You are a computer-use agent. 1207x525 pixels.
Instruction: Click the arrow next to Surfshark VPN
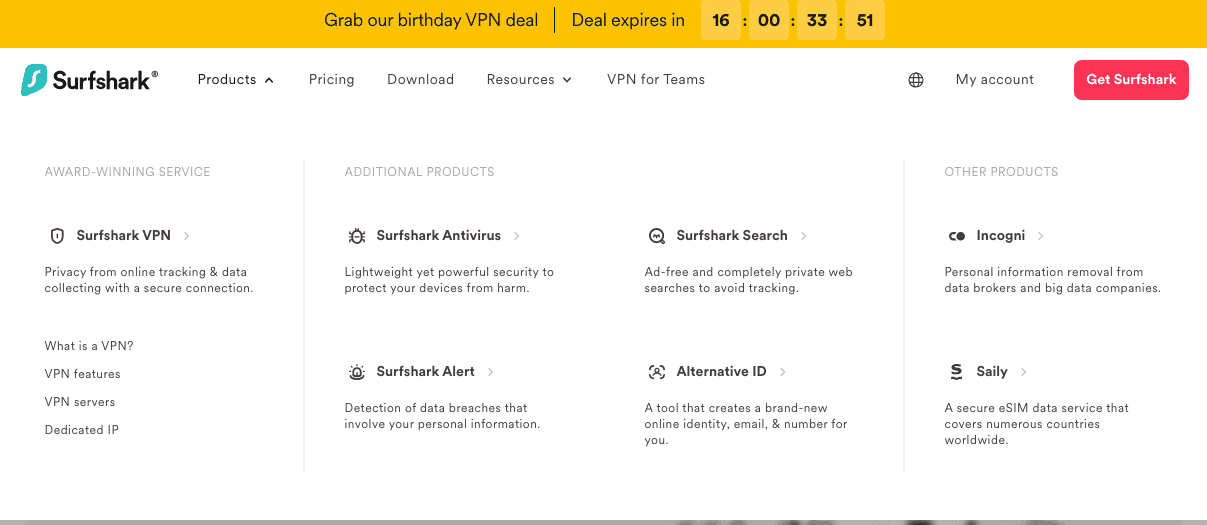187,236
